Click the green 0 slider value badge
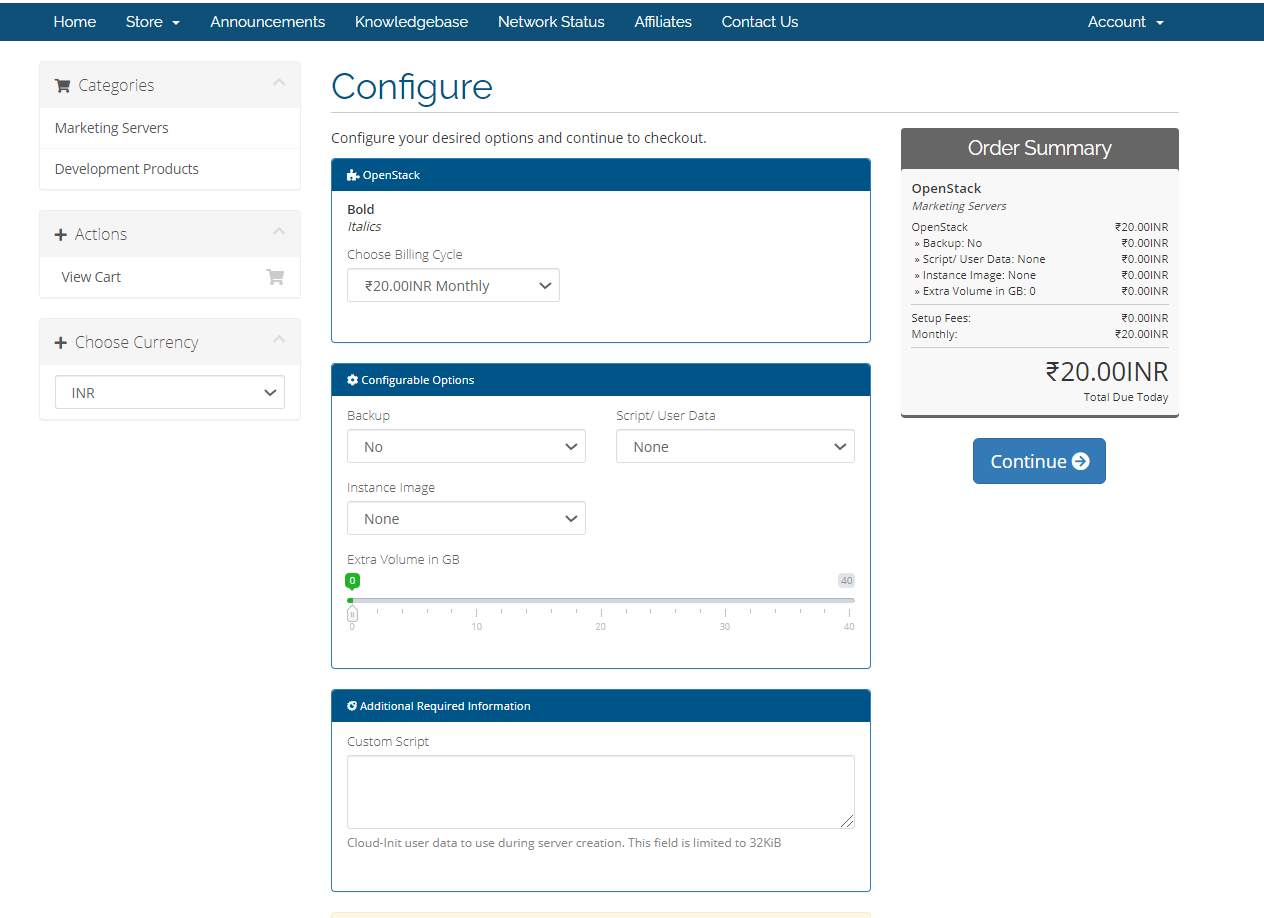The width and height of the screenshot is (1264, 918). [x=352, y=581]
